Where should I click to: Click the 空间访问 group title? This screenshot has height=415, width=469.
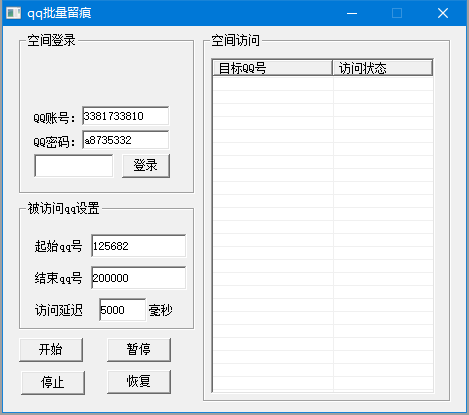(235, 40)
